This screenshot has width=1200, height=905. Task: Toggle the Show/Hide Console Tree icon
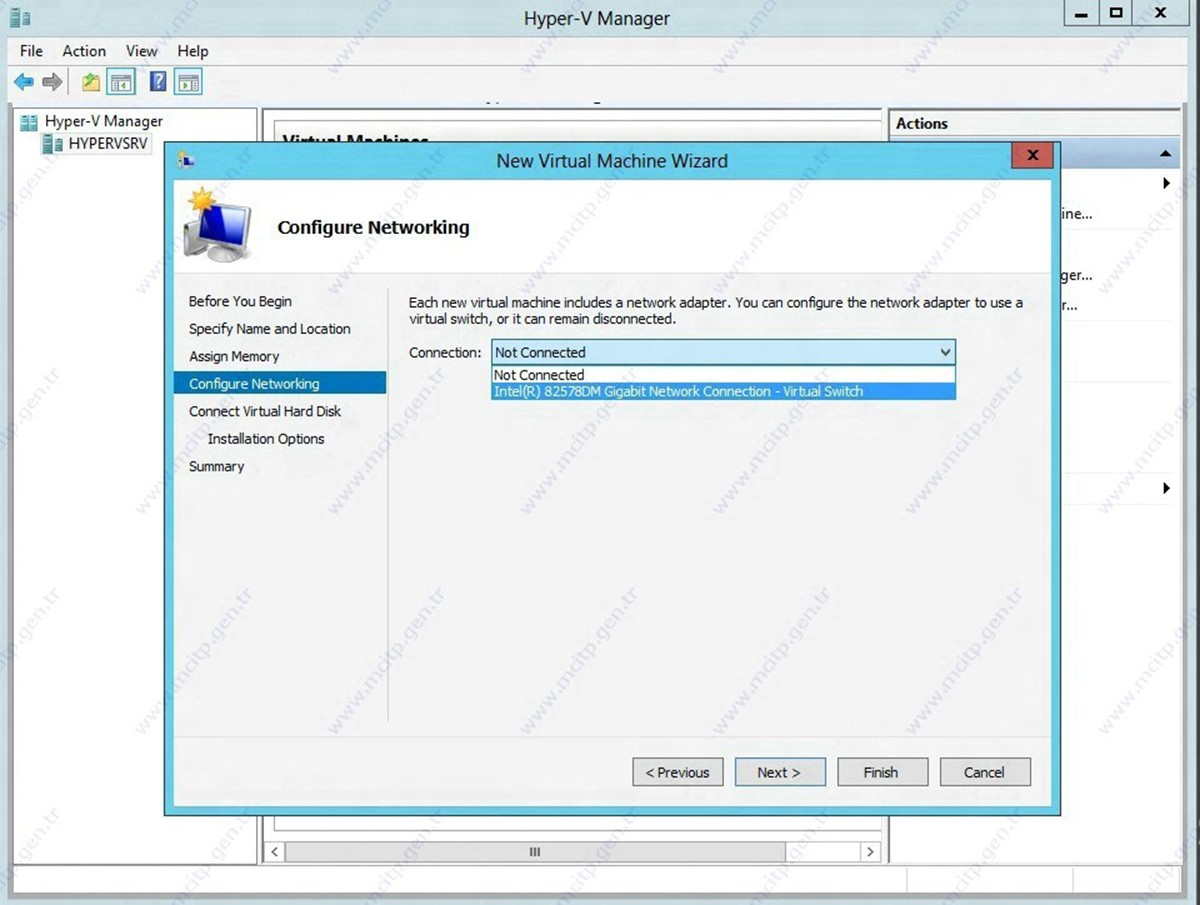tap(122, 82)
